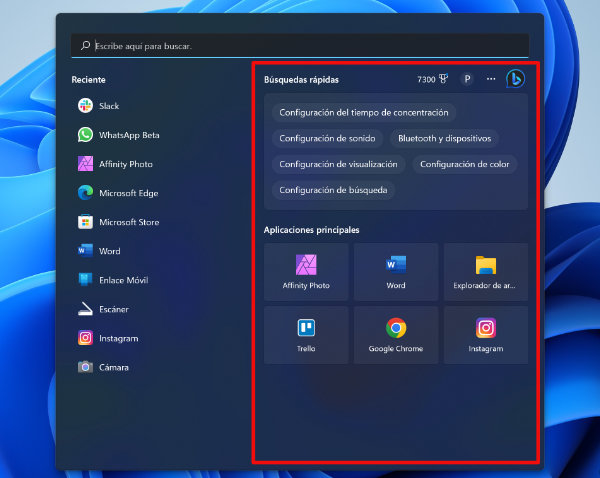Open Word tile in Aplicaciones principales
This screenshot has width=600, height=478.
point(396,272)
